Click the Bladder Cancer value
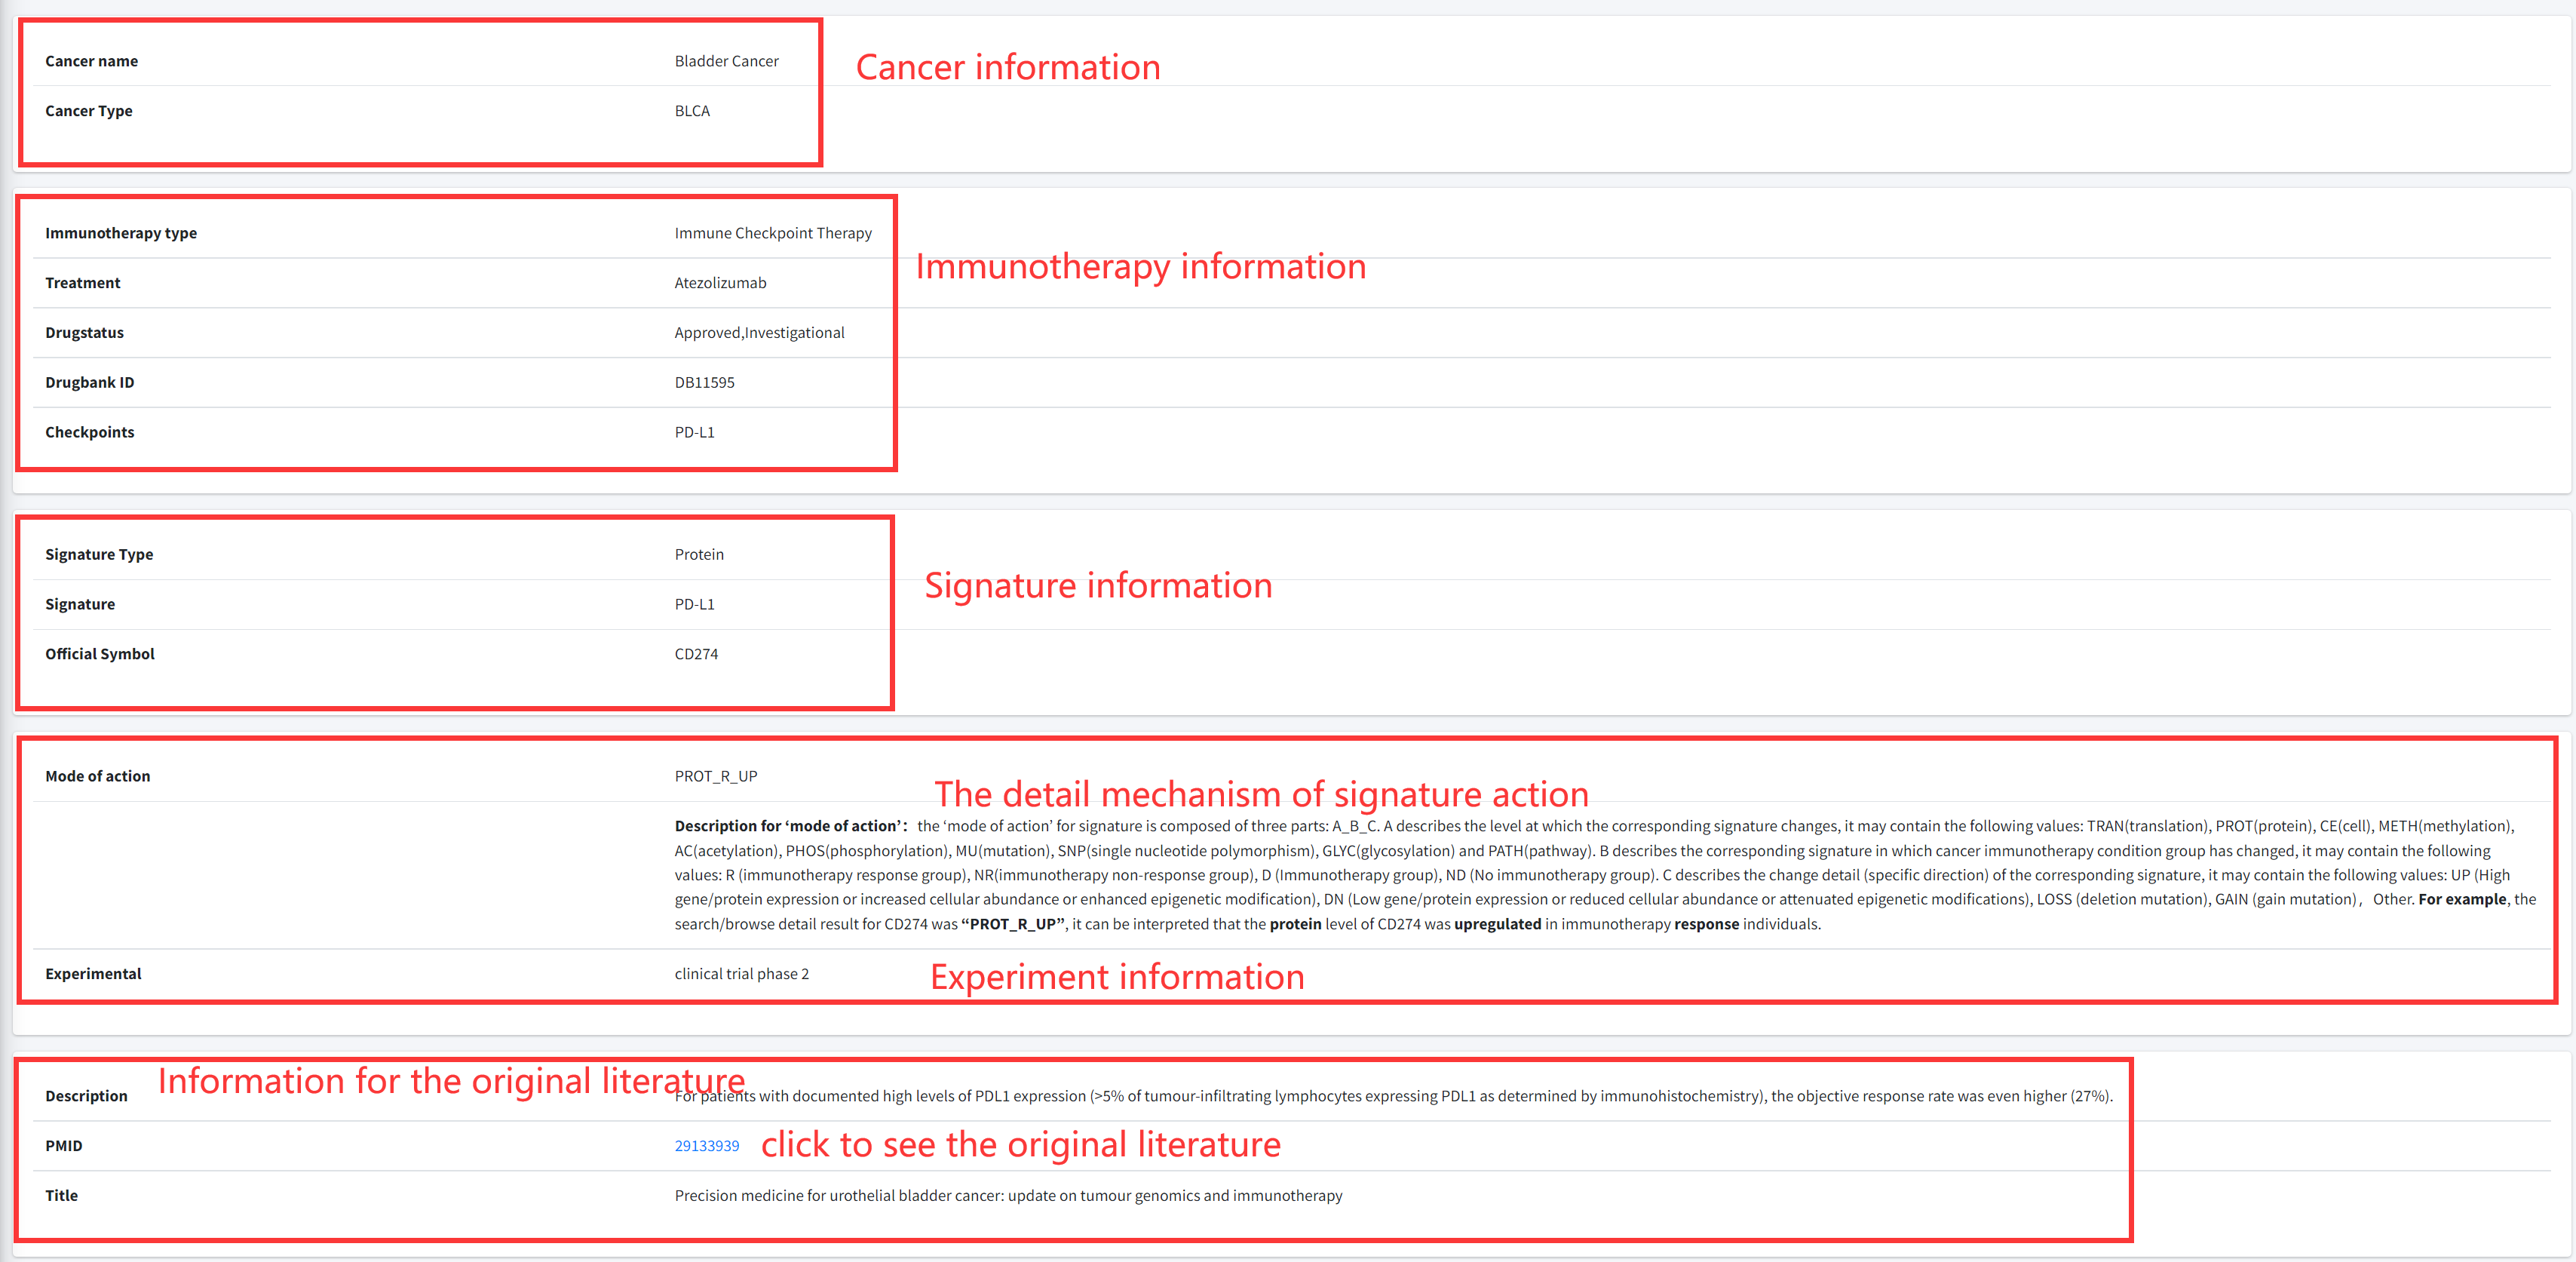This screenshot has height=1262, width=2576. (x=726, y=61)
